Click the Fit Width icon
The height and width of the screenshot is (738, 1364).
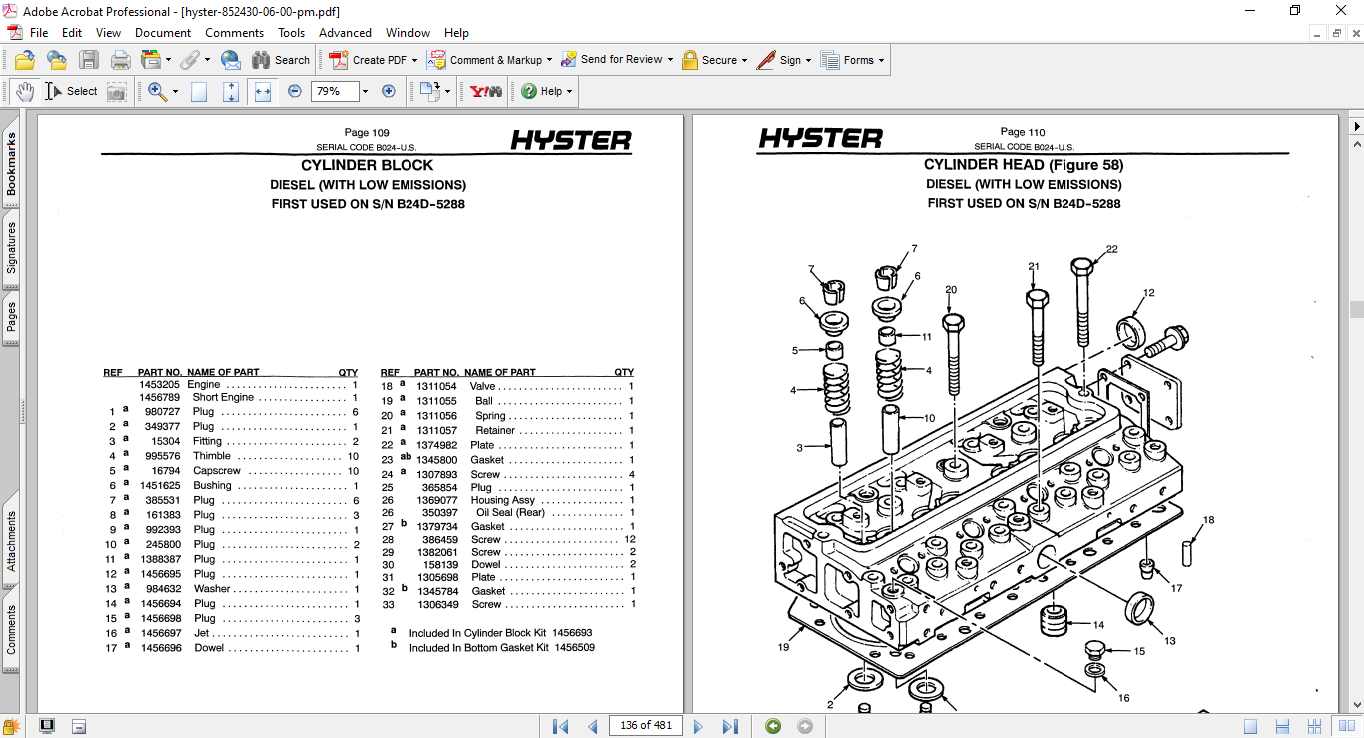coord(263,91)
